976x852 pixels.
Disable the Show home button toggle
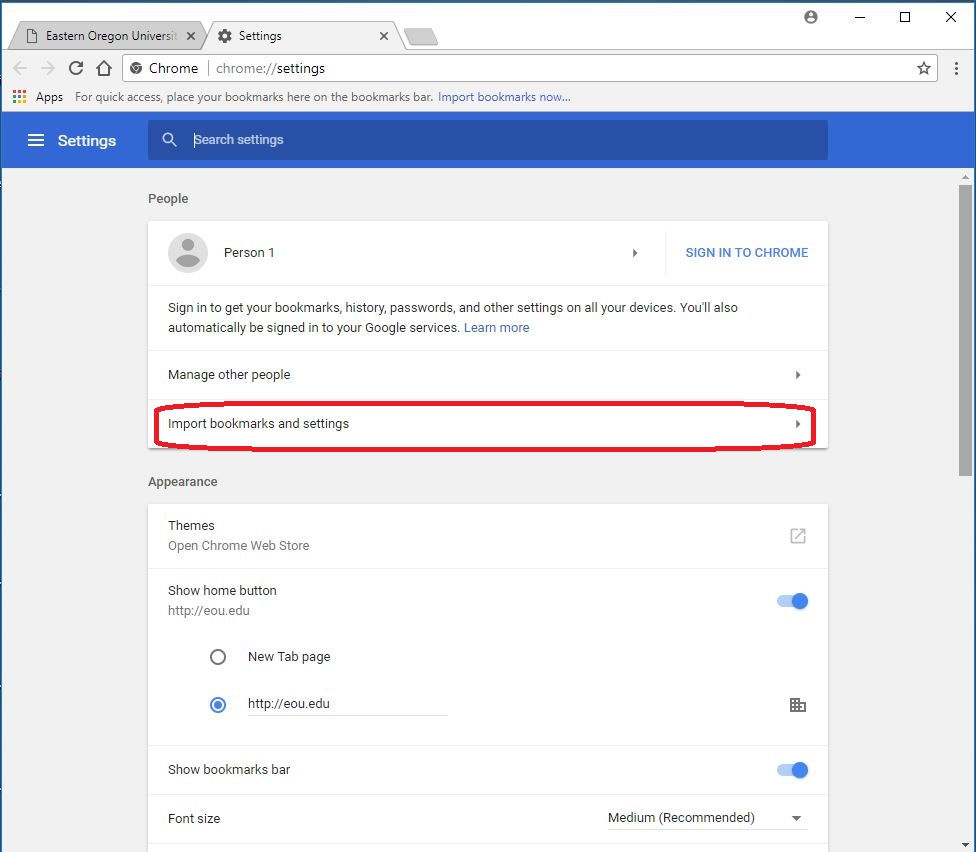click(793, 601)
